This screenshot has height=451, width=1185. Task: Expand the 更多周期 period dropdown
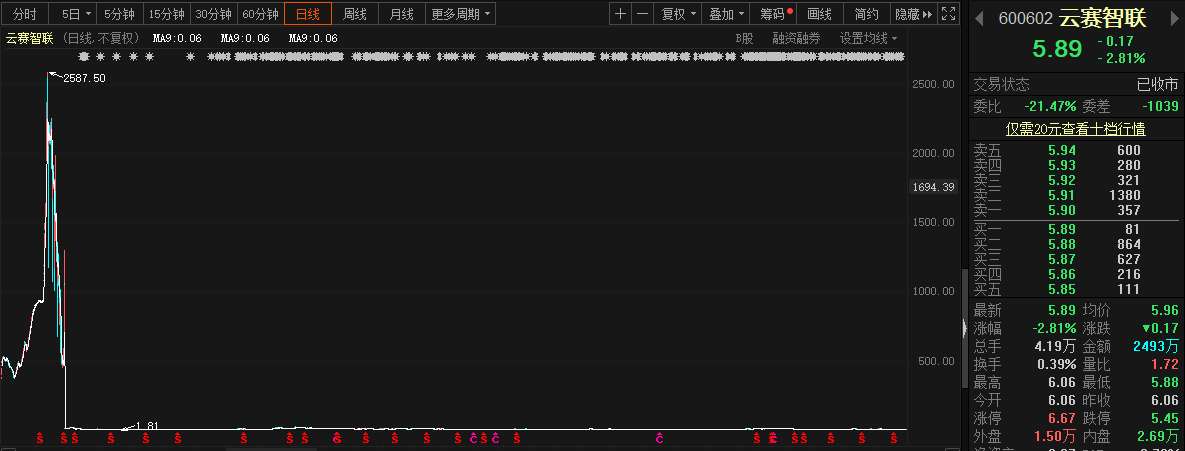pos(460,14)
